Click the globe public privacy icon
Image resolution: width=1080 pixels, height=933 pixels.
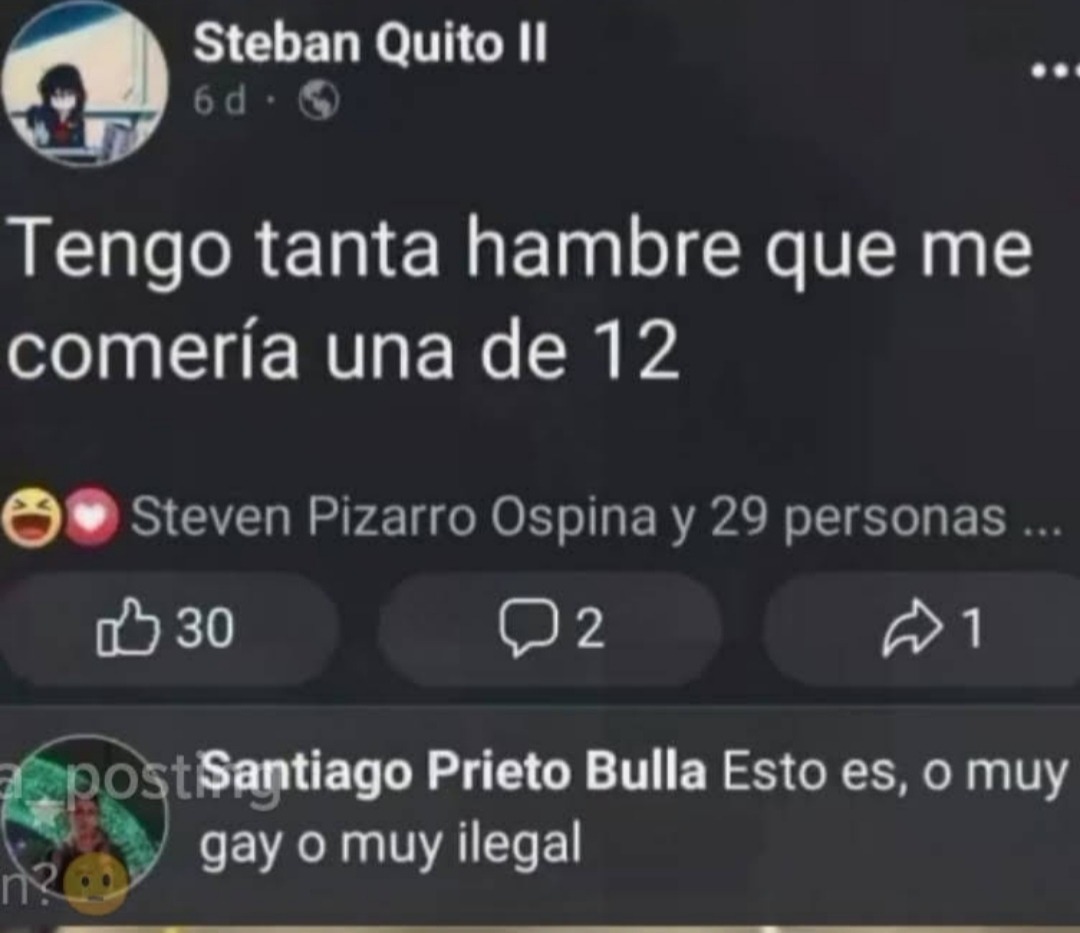318,101
